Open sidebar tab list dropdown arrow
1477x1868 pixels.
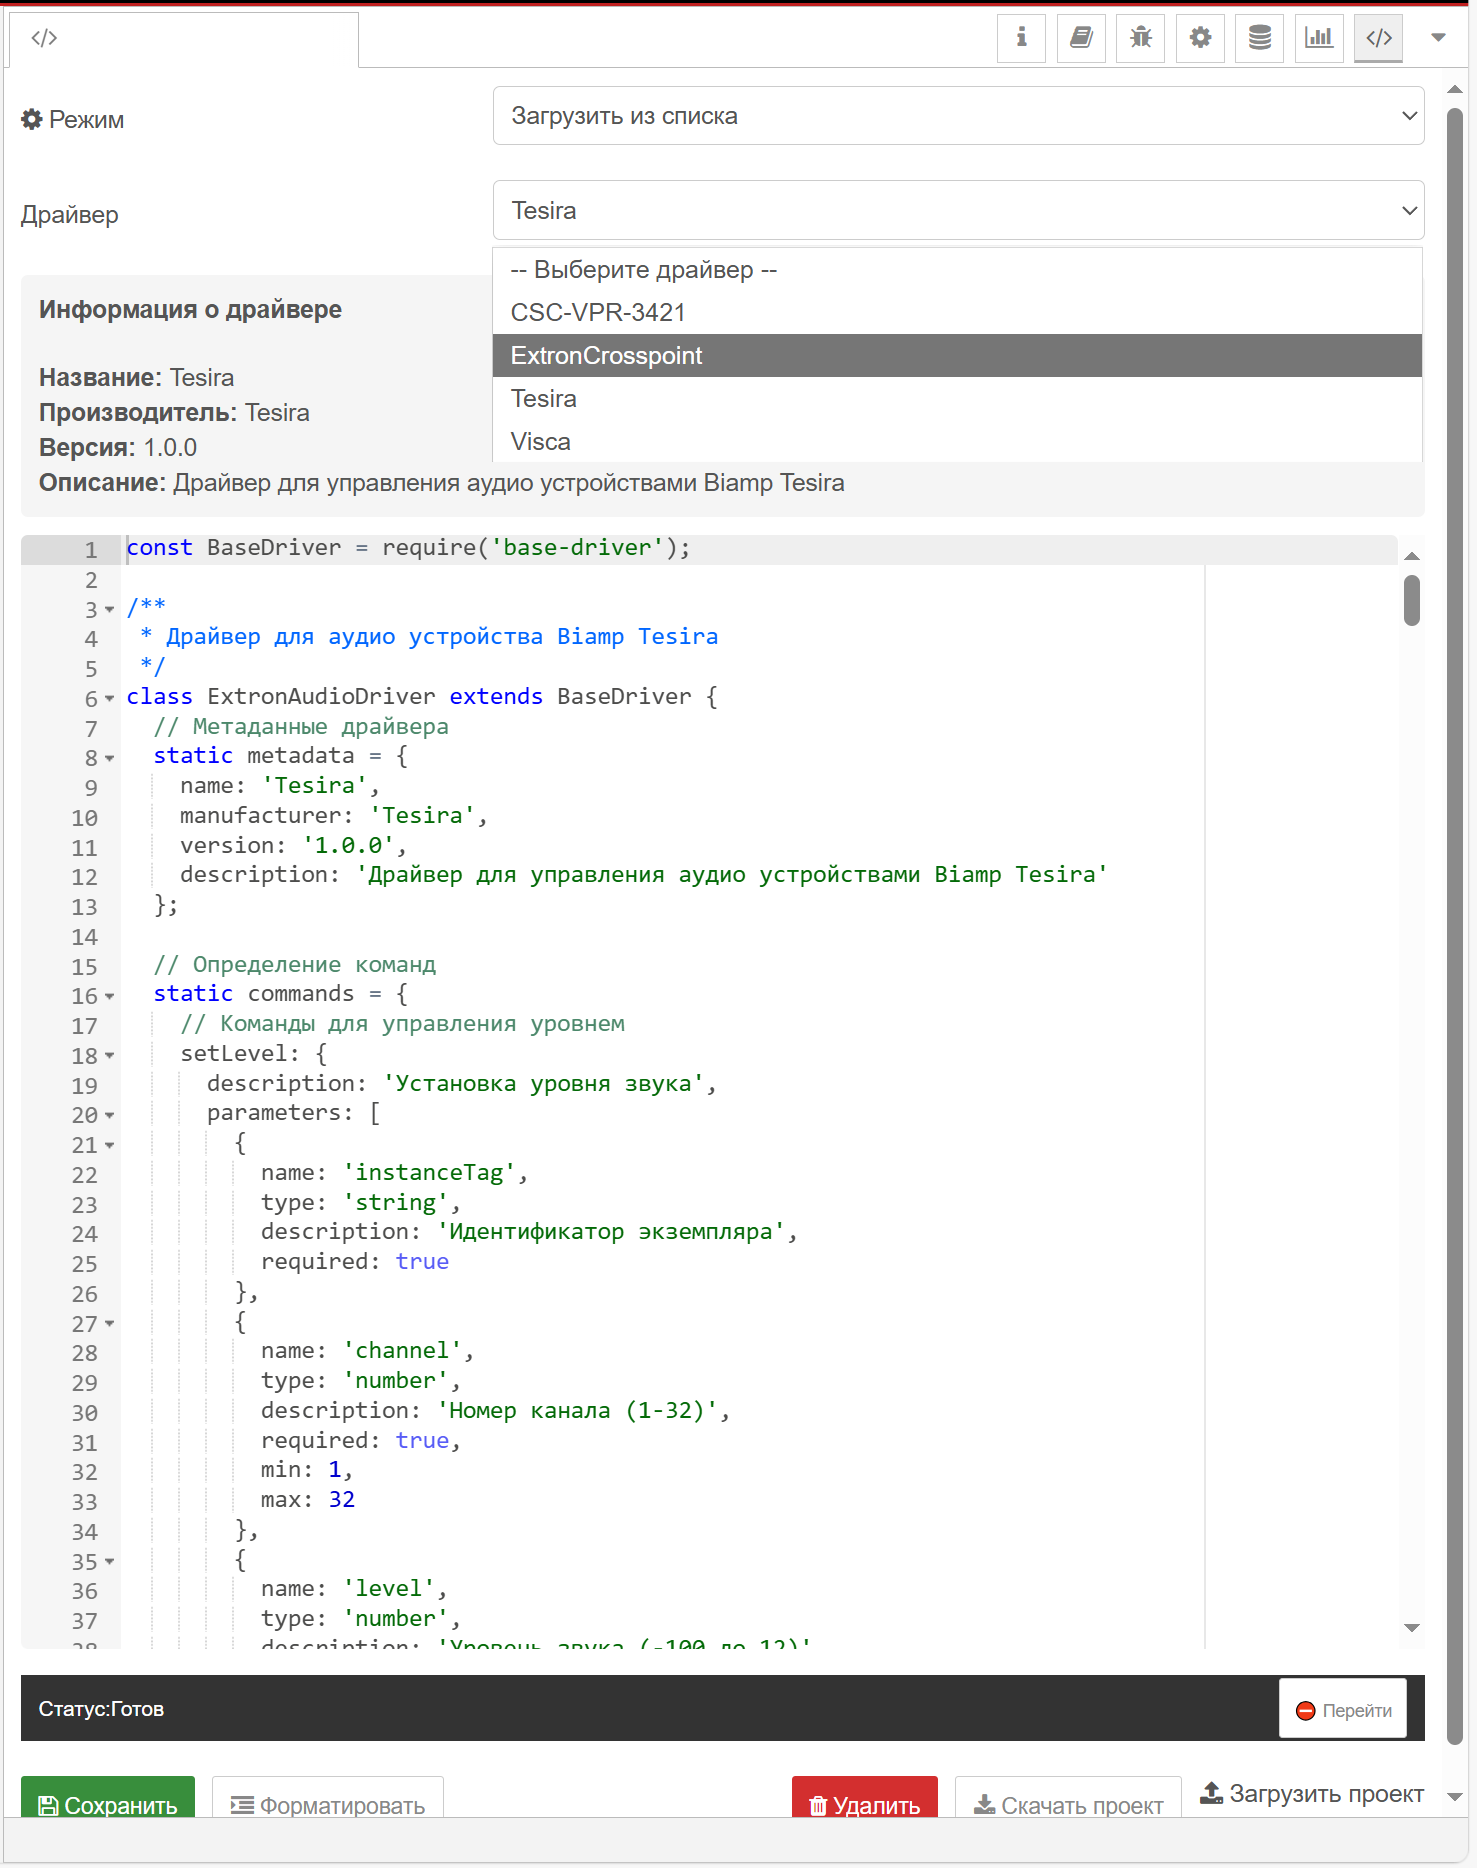click(1438, 38)
